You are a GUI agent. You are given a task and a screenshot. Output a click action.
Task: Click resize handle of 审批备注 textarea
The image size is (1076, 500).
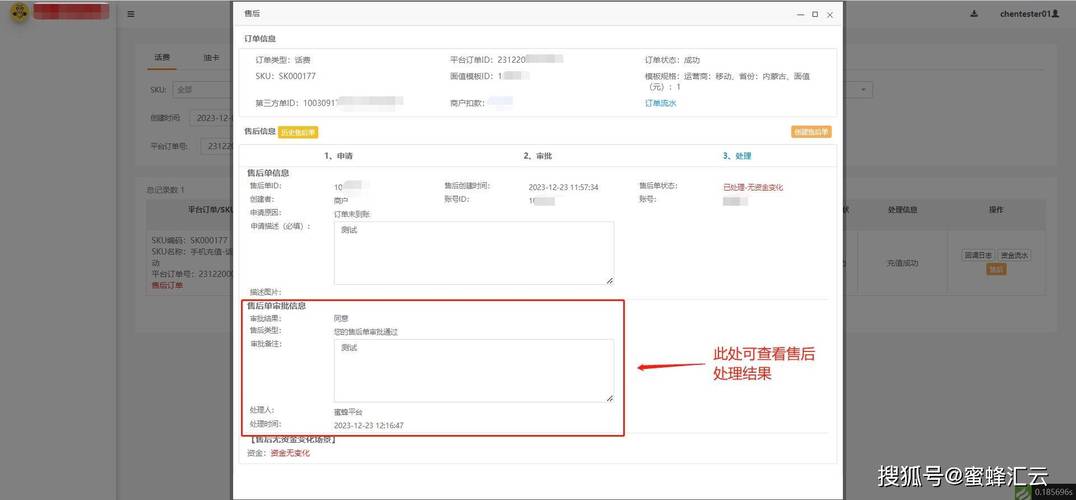click(x=609, y=398)
